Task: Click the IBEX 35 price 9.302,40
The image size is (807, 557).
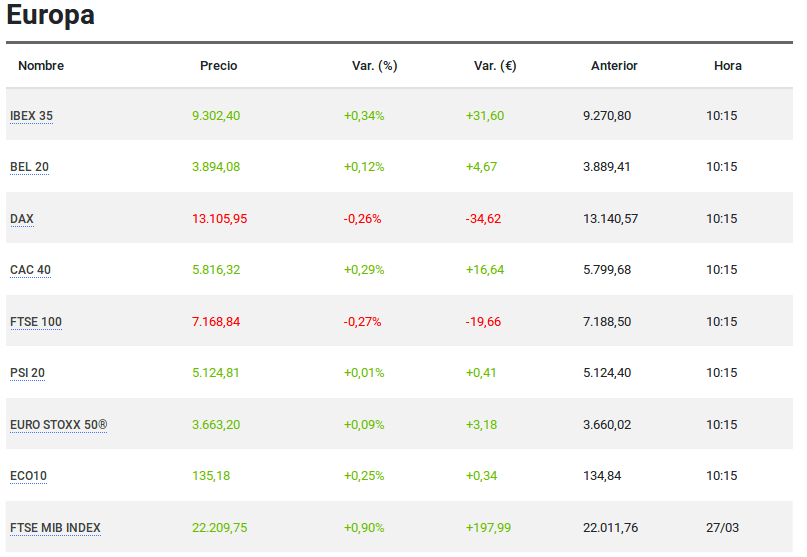Action: [x=216, y=116]
